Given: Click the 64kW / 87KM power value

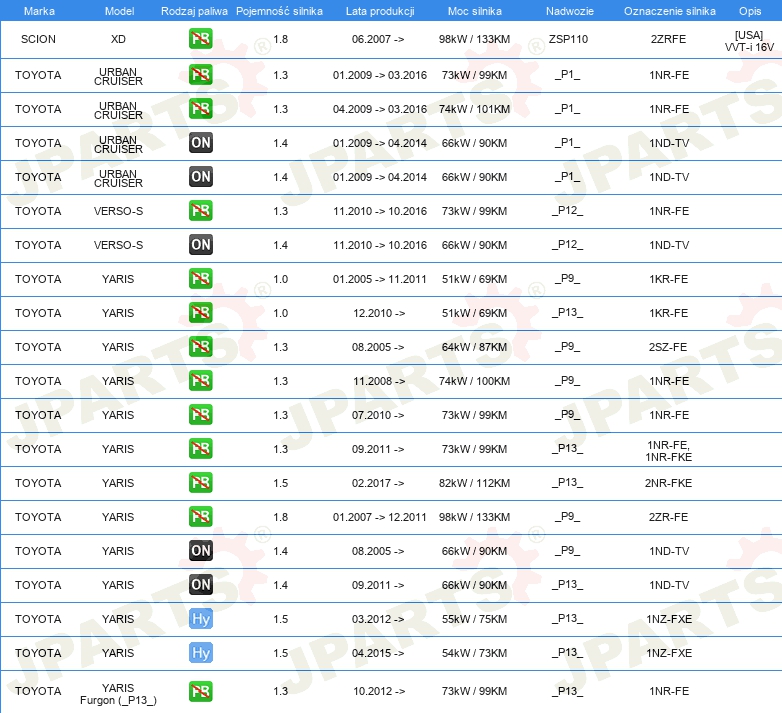Looking at the screenshot, I should click(474, 347).
